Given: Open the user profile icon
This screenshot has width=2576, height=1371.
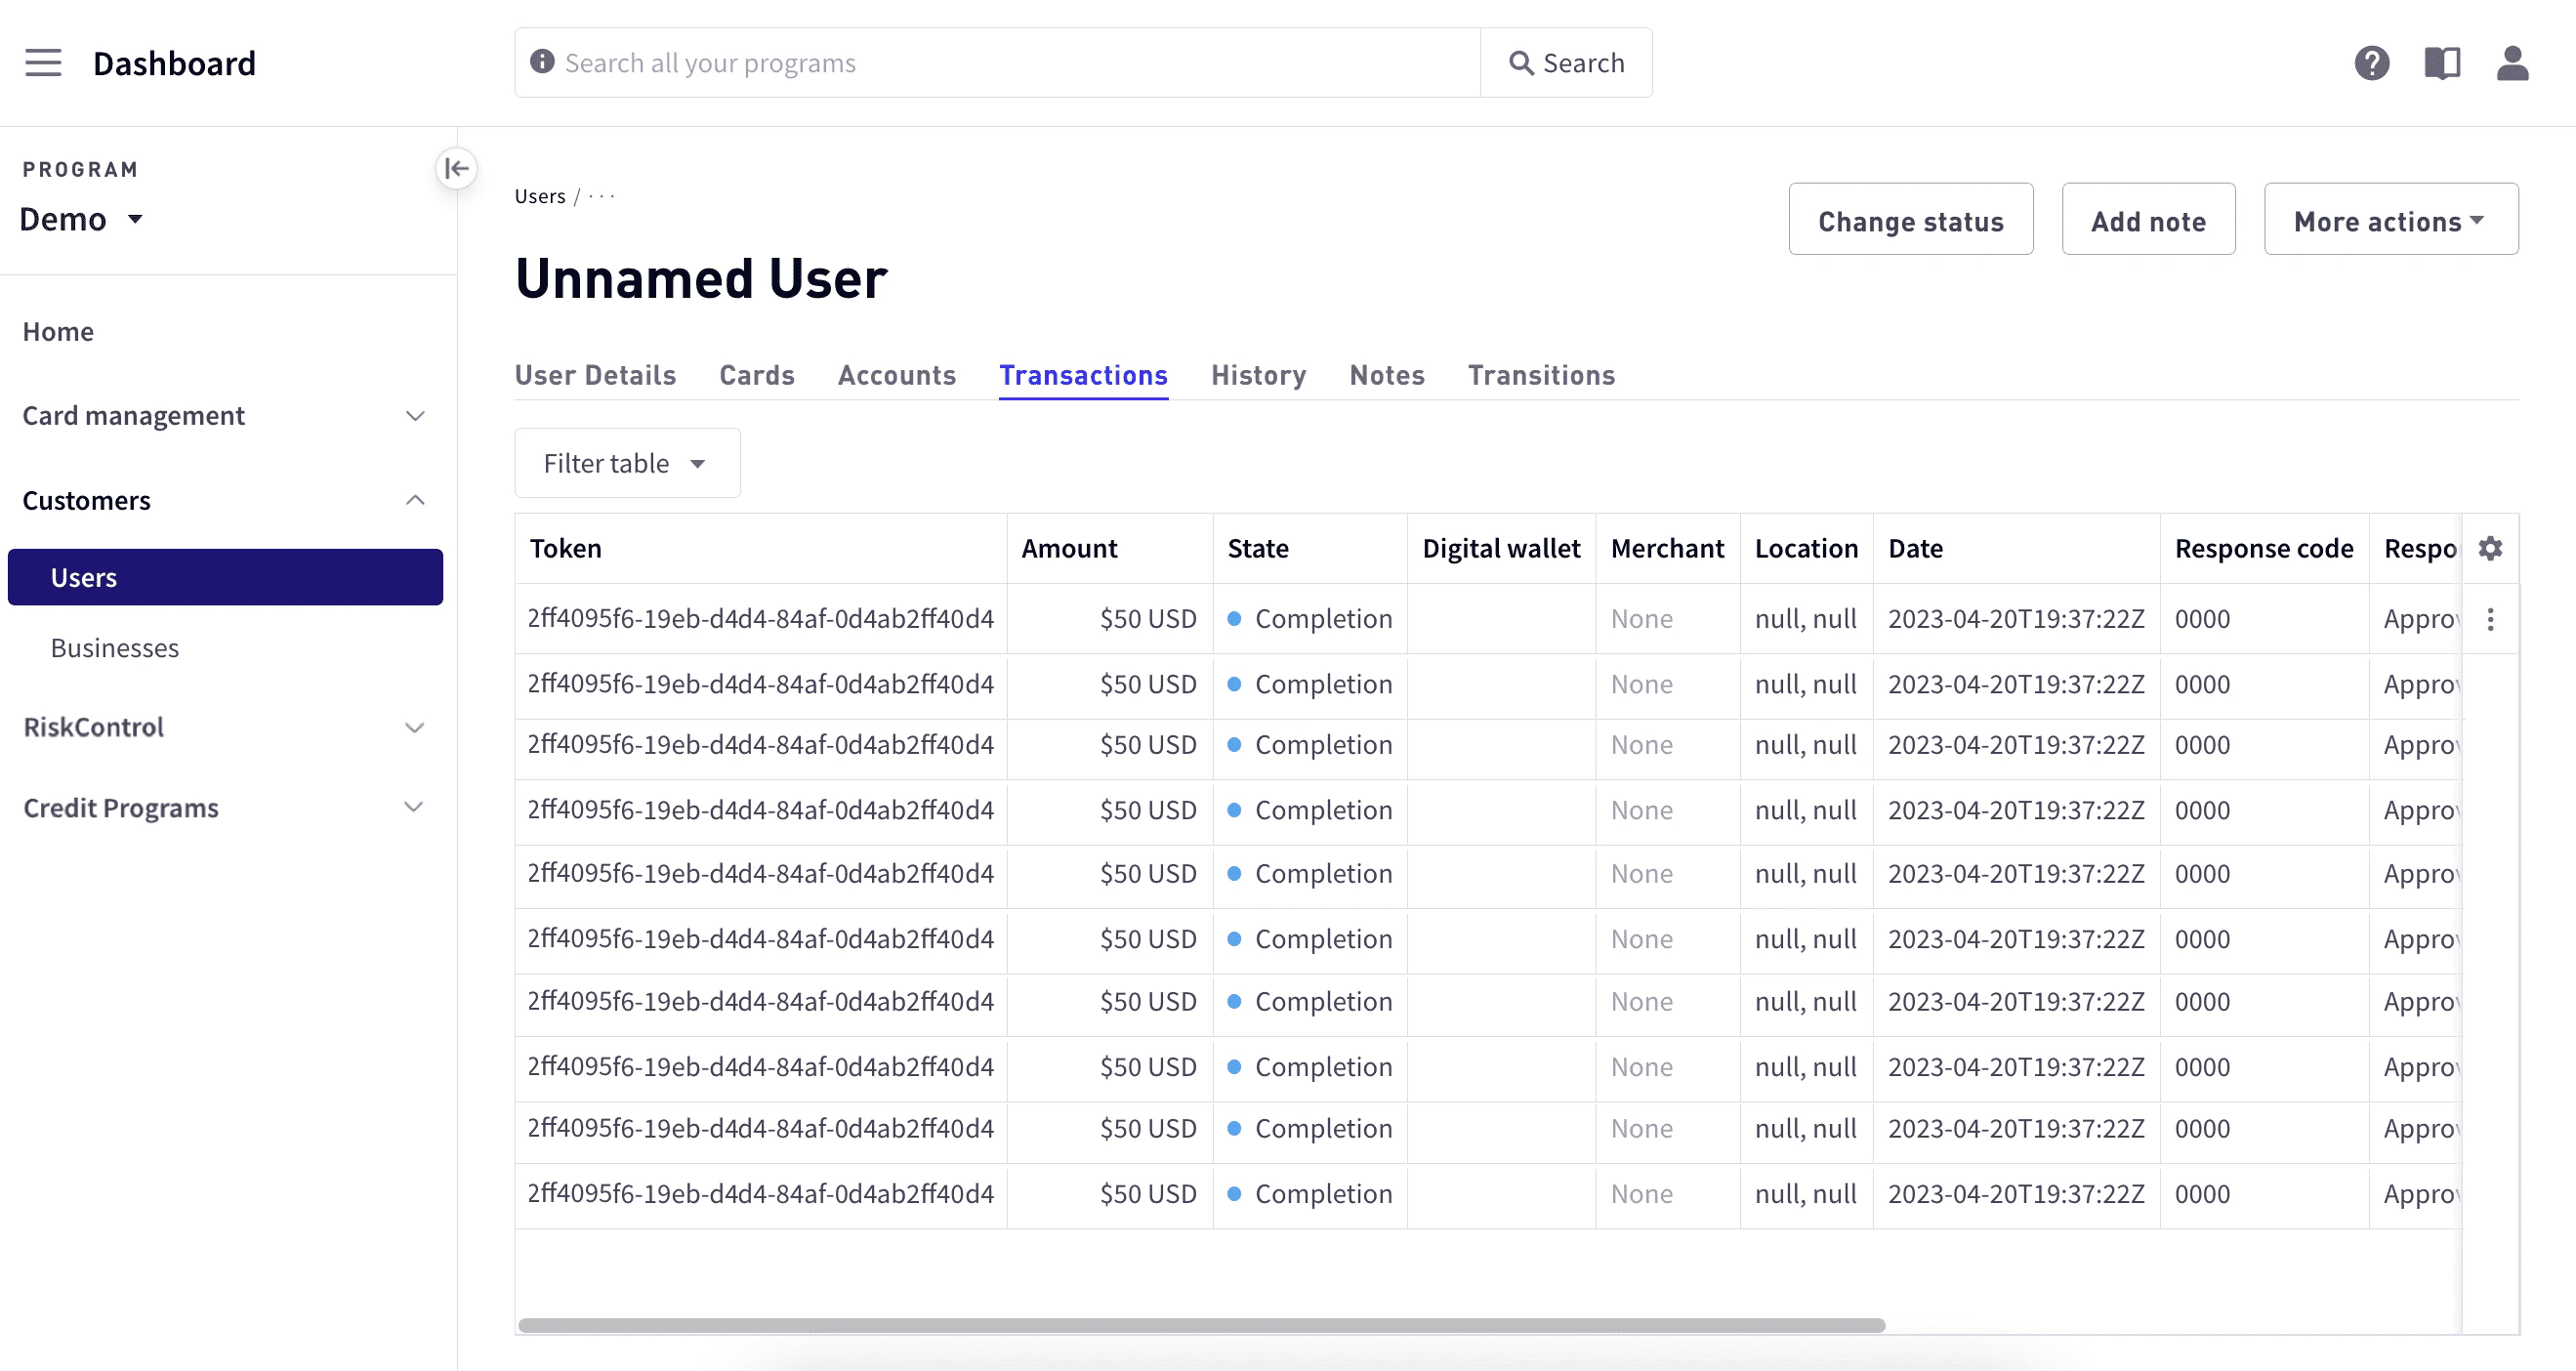Looking at the screenshot, I should click(2512, 63).
